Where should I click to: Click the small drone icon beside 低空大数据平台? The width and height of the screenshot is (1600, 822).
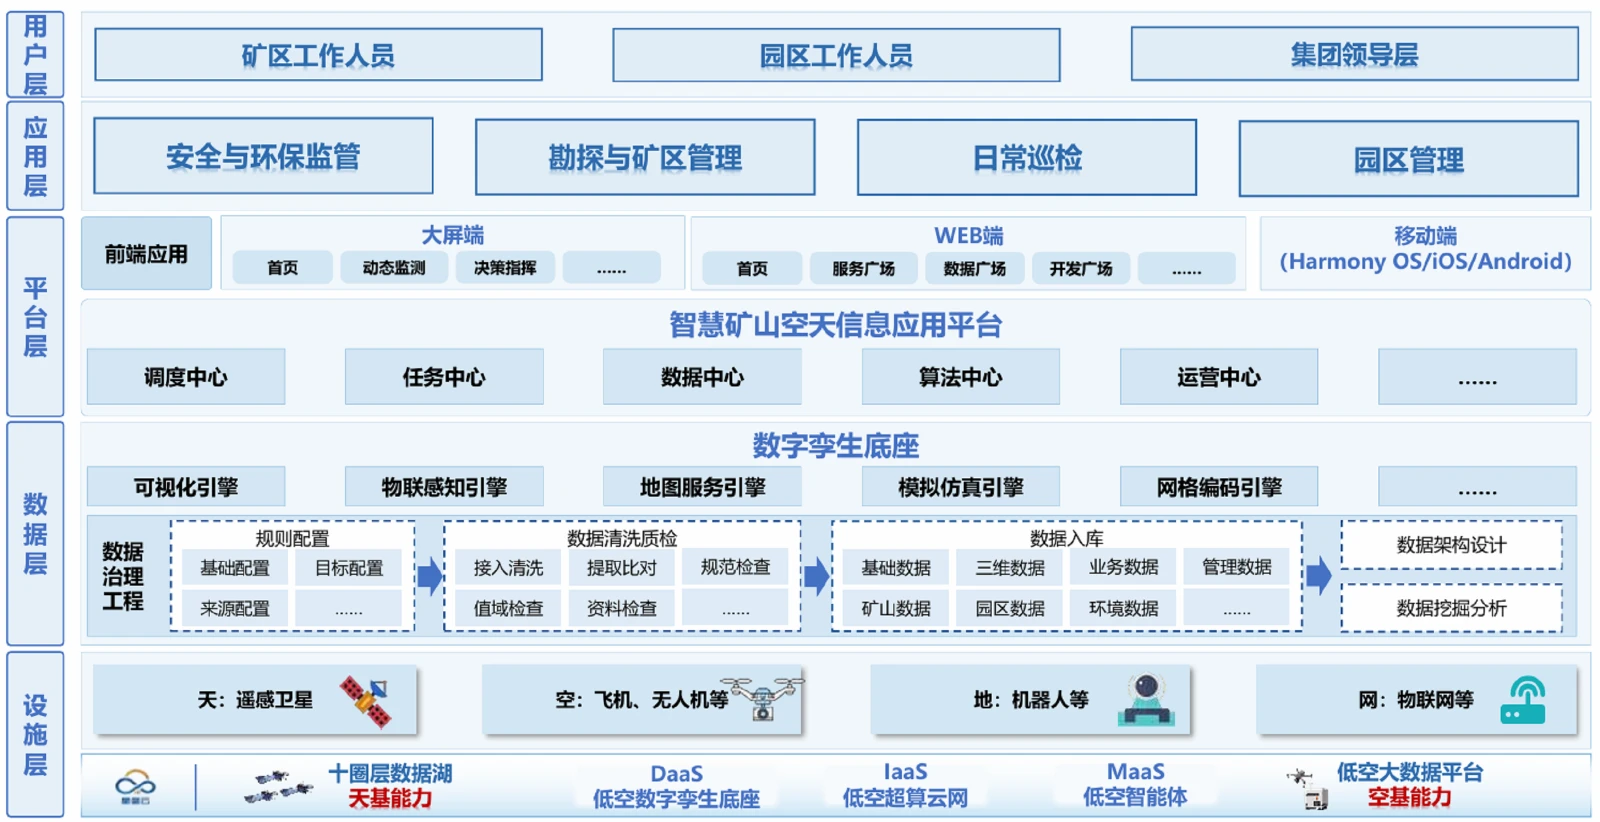click(x=1308, y=788)
